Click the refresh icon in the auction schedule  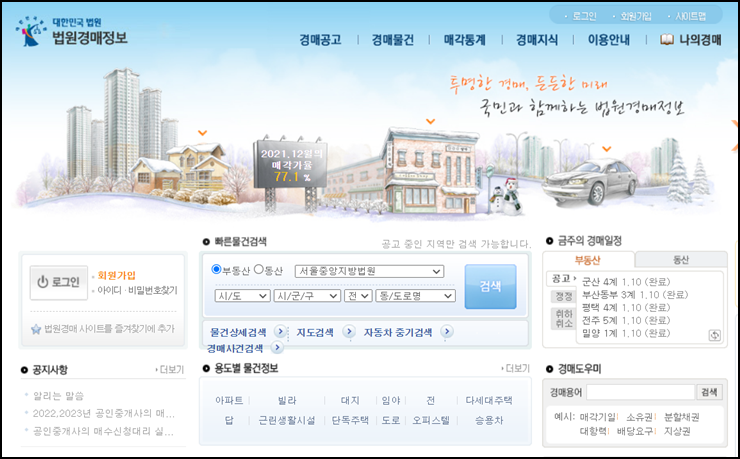(x=715, y=335)
